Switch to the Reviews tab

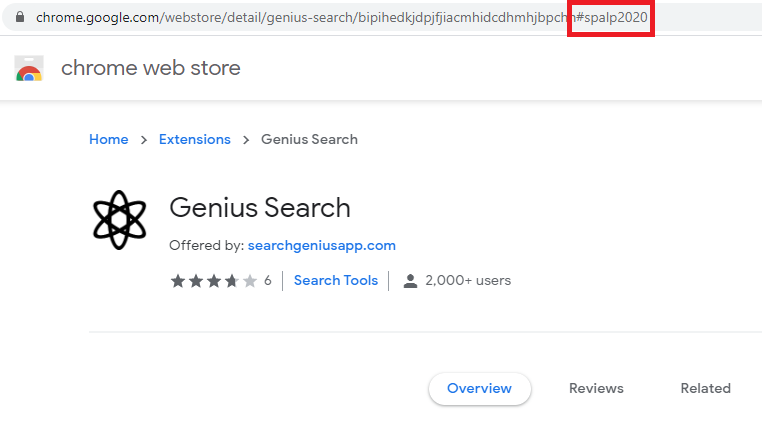(x=596, y=388)
